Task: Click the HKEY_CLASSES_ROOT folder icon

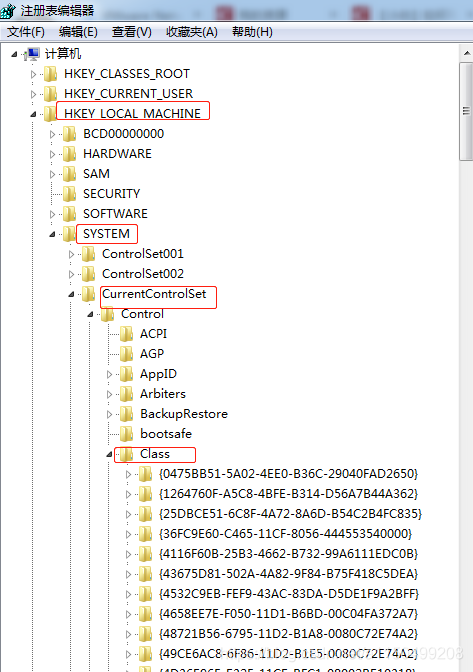Action: tap(51, 74)
